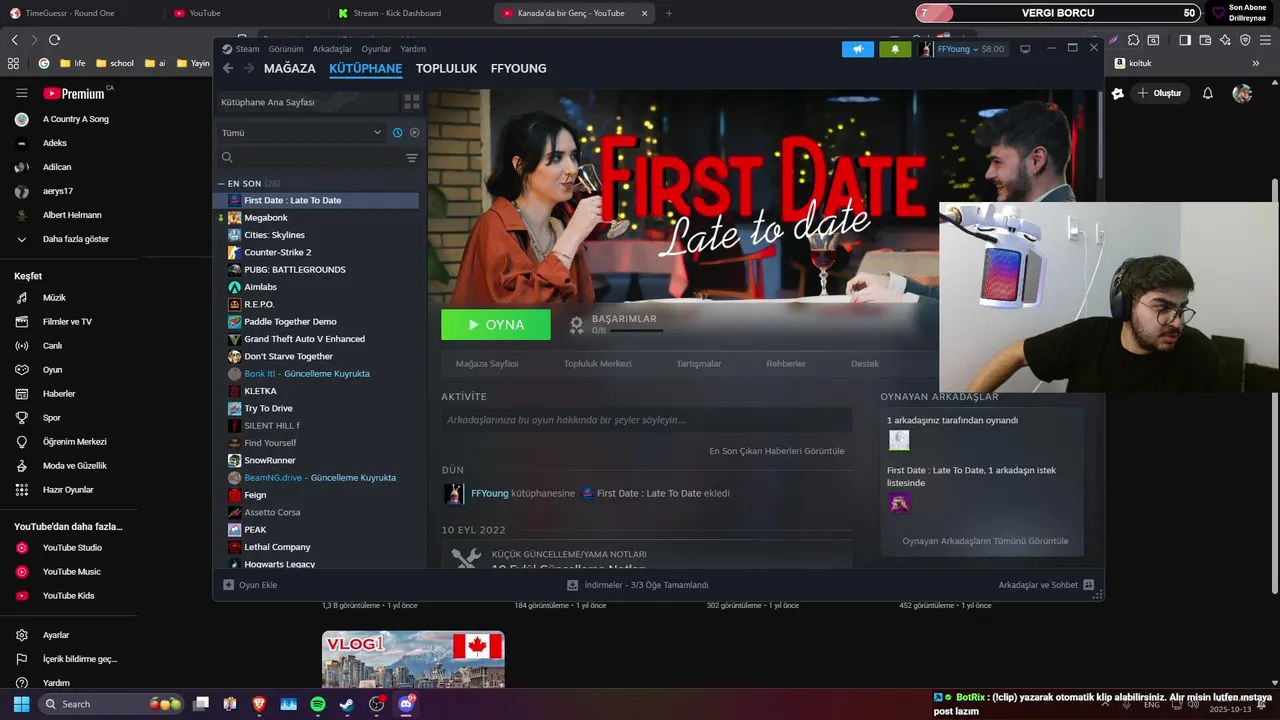This screenshot has width=1280, height=720.
Task: Open Brave browser taskbar icon
Action: pos(259,704)
